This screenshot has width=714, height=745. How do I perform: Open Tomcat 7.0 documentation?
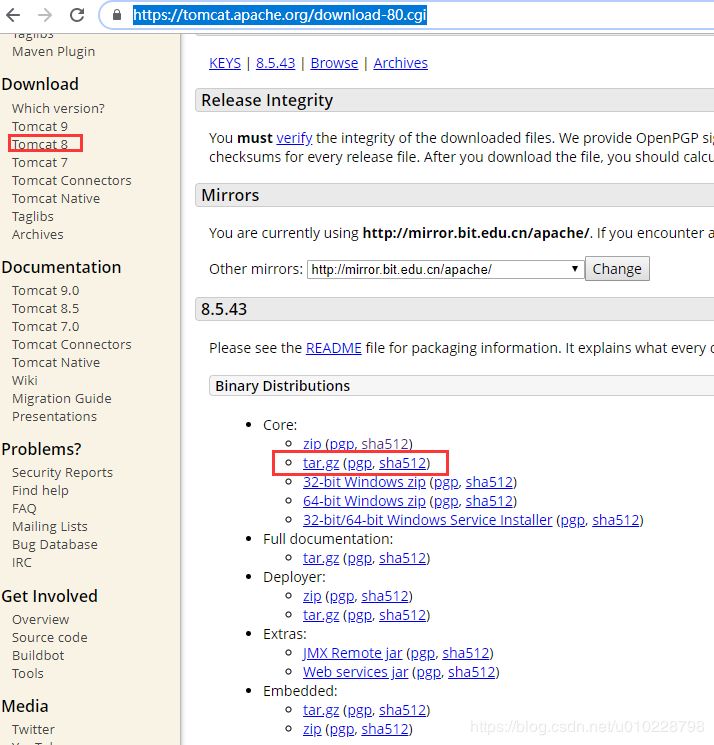pos(46,327)
